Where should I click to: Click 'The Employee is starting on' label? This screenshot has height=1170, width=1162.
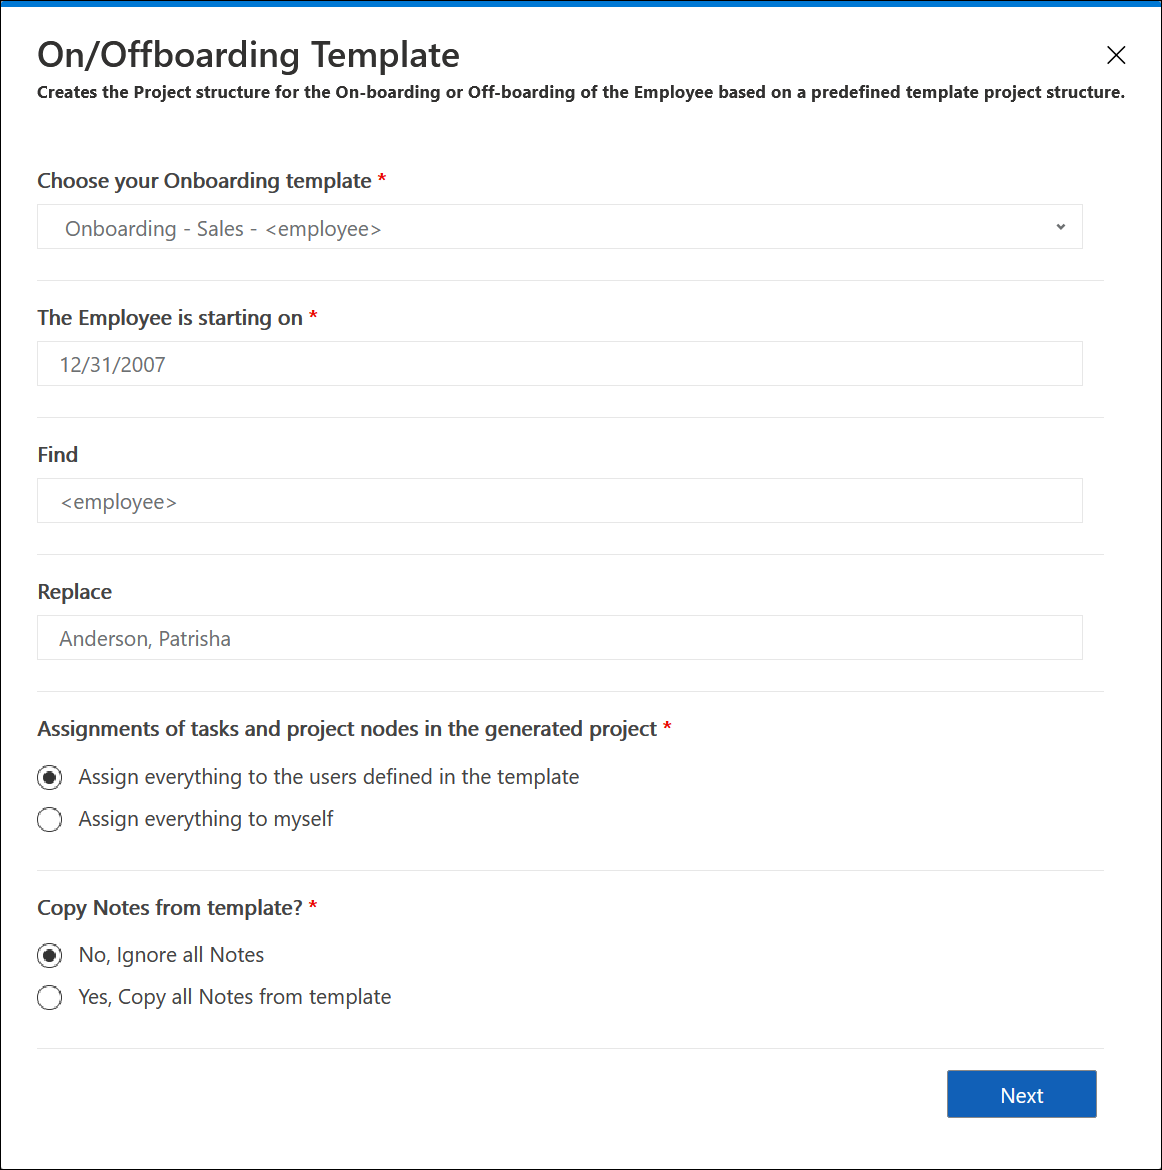(170, 318)
